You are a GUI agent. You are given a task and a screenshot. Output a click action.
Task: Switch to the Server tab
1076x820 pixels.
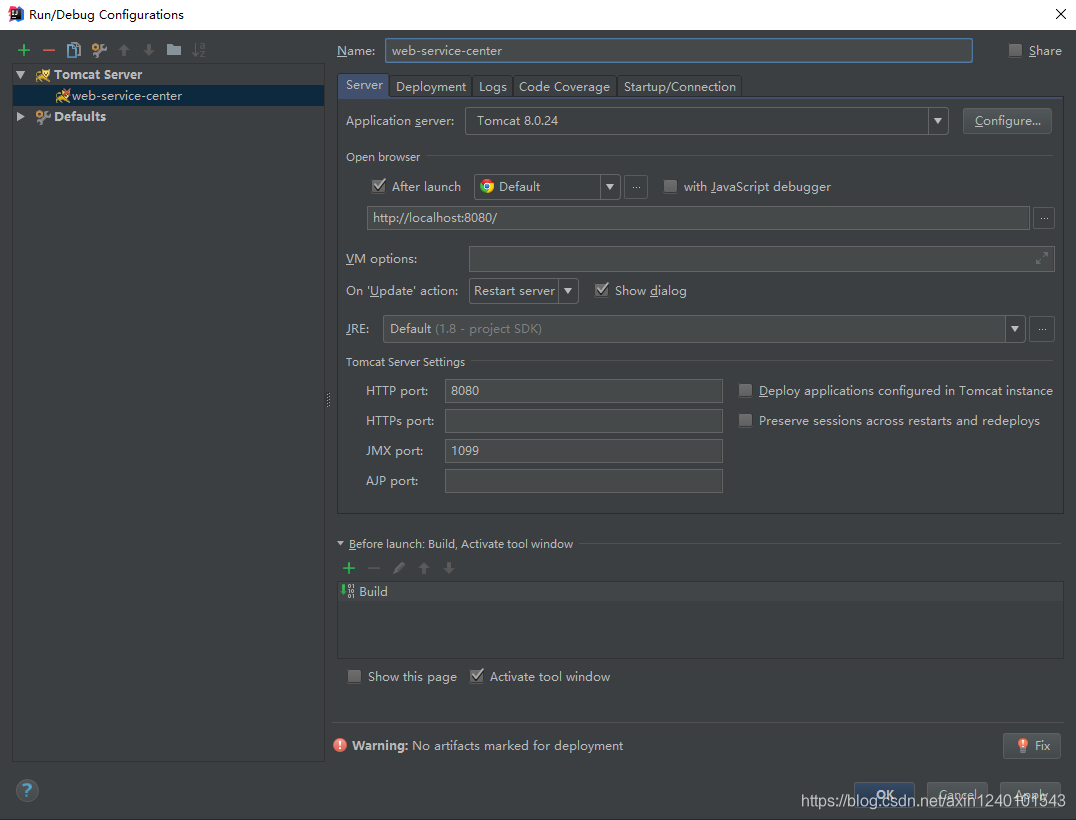[364, 85]
